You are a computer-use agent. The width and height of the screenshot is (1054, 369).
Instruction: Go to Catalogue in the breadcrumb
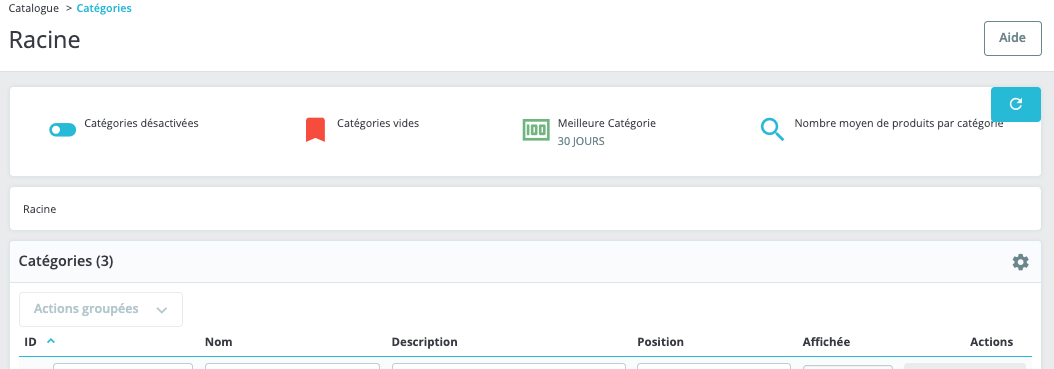point(34,9)
